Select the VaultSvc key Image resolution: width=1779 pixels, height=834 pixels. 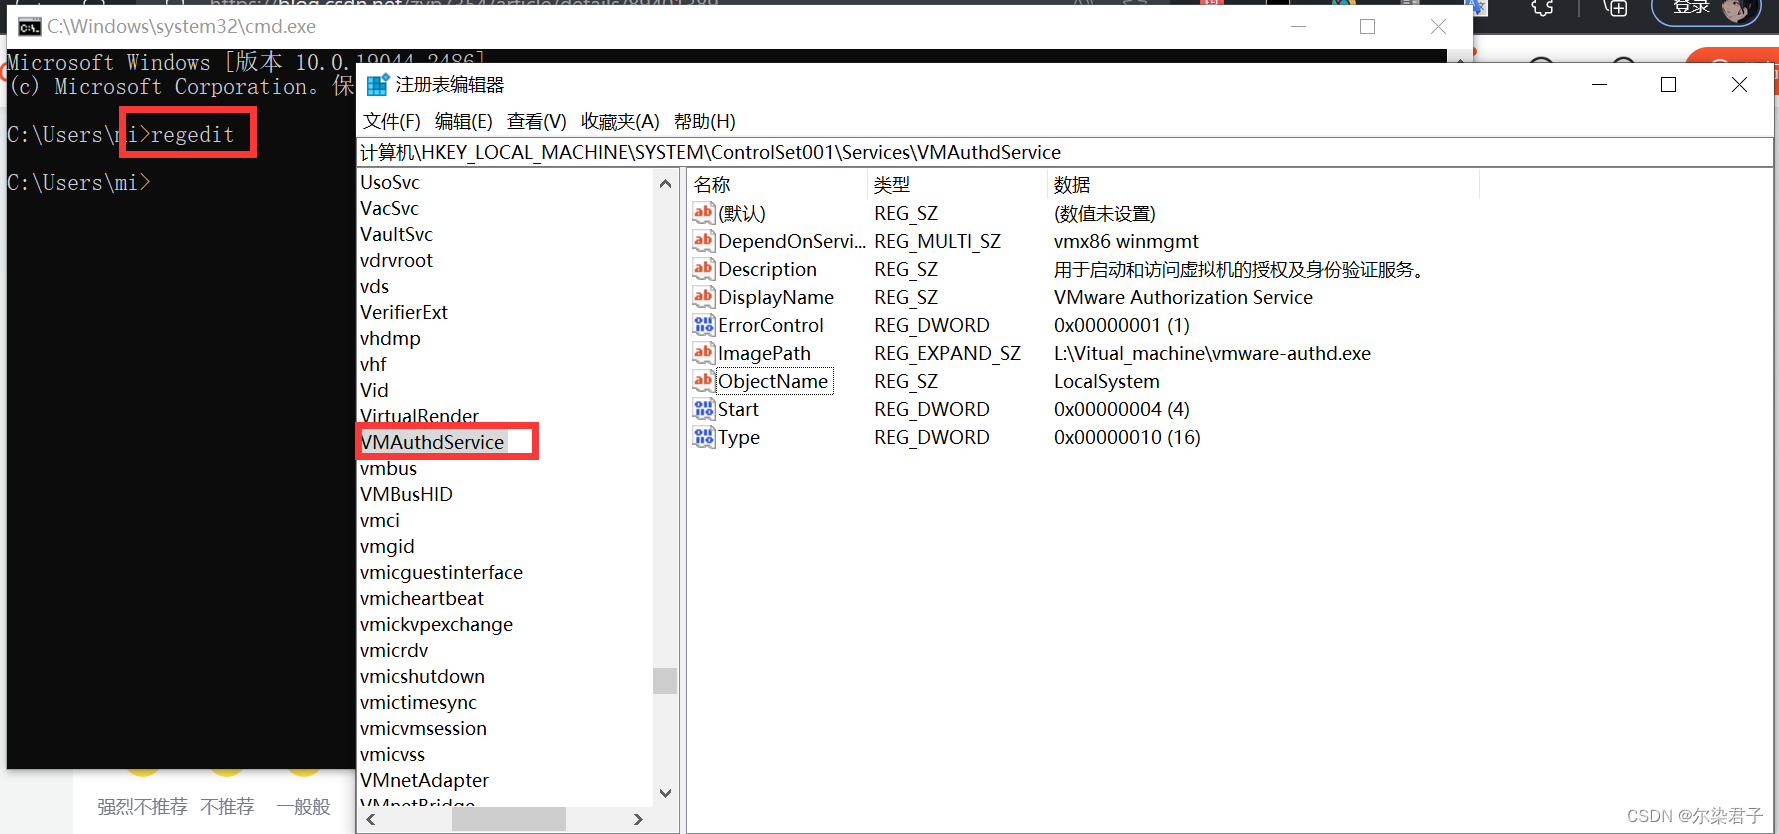click(396, 234)
